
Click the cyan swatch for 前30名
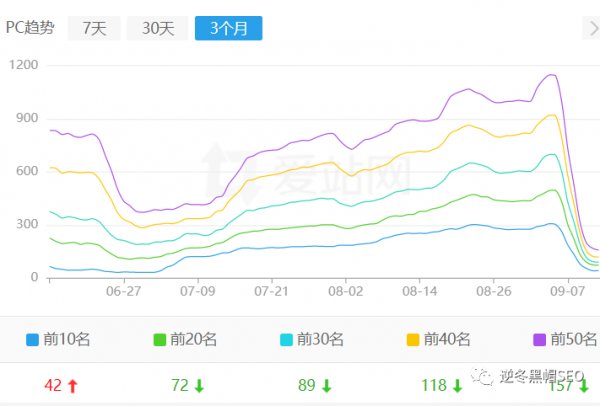pos(285,340)
